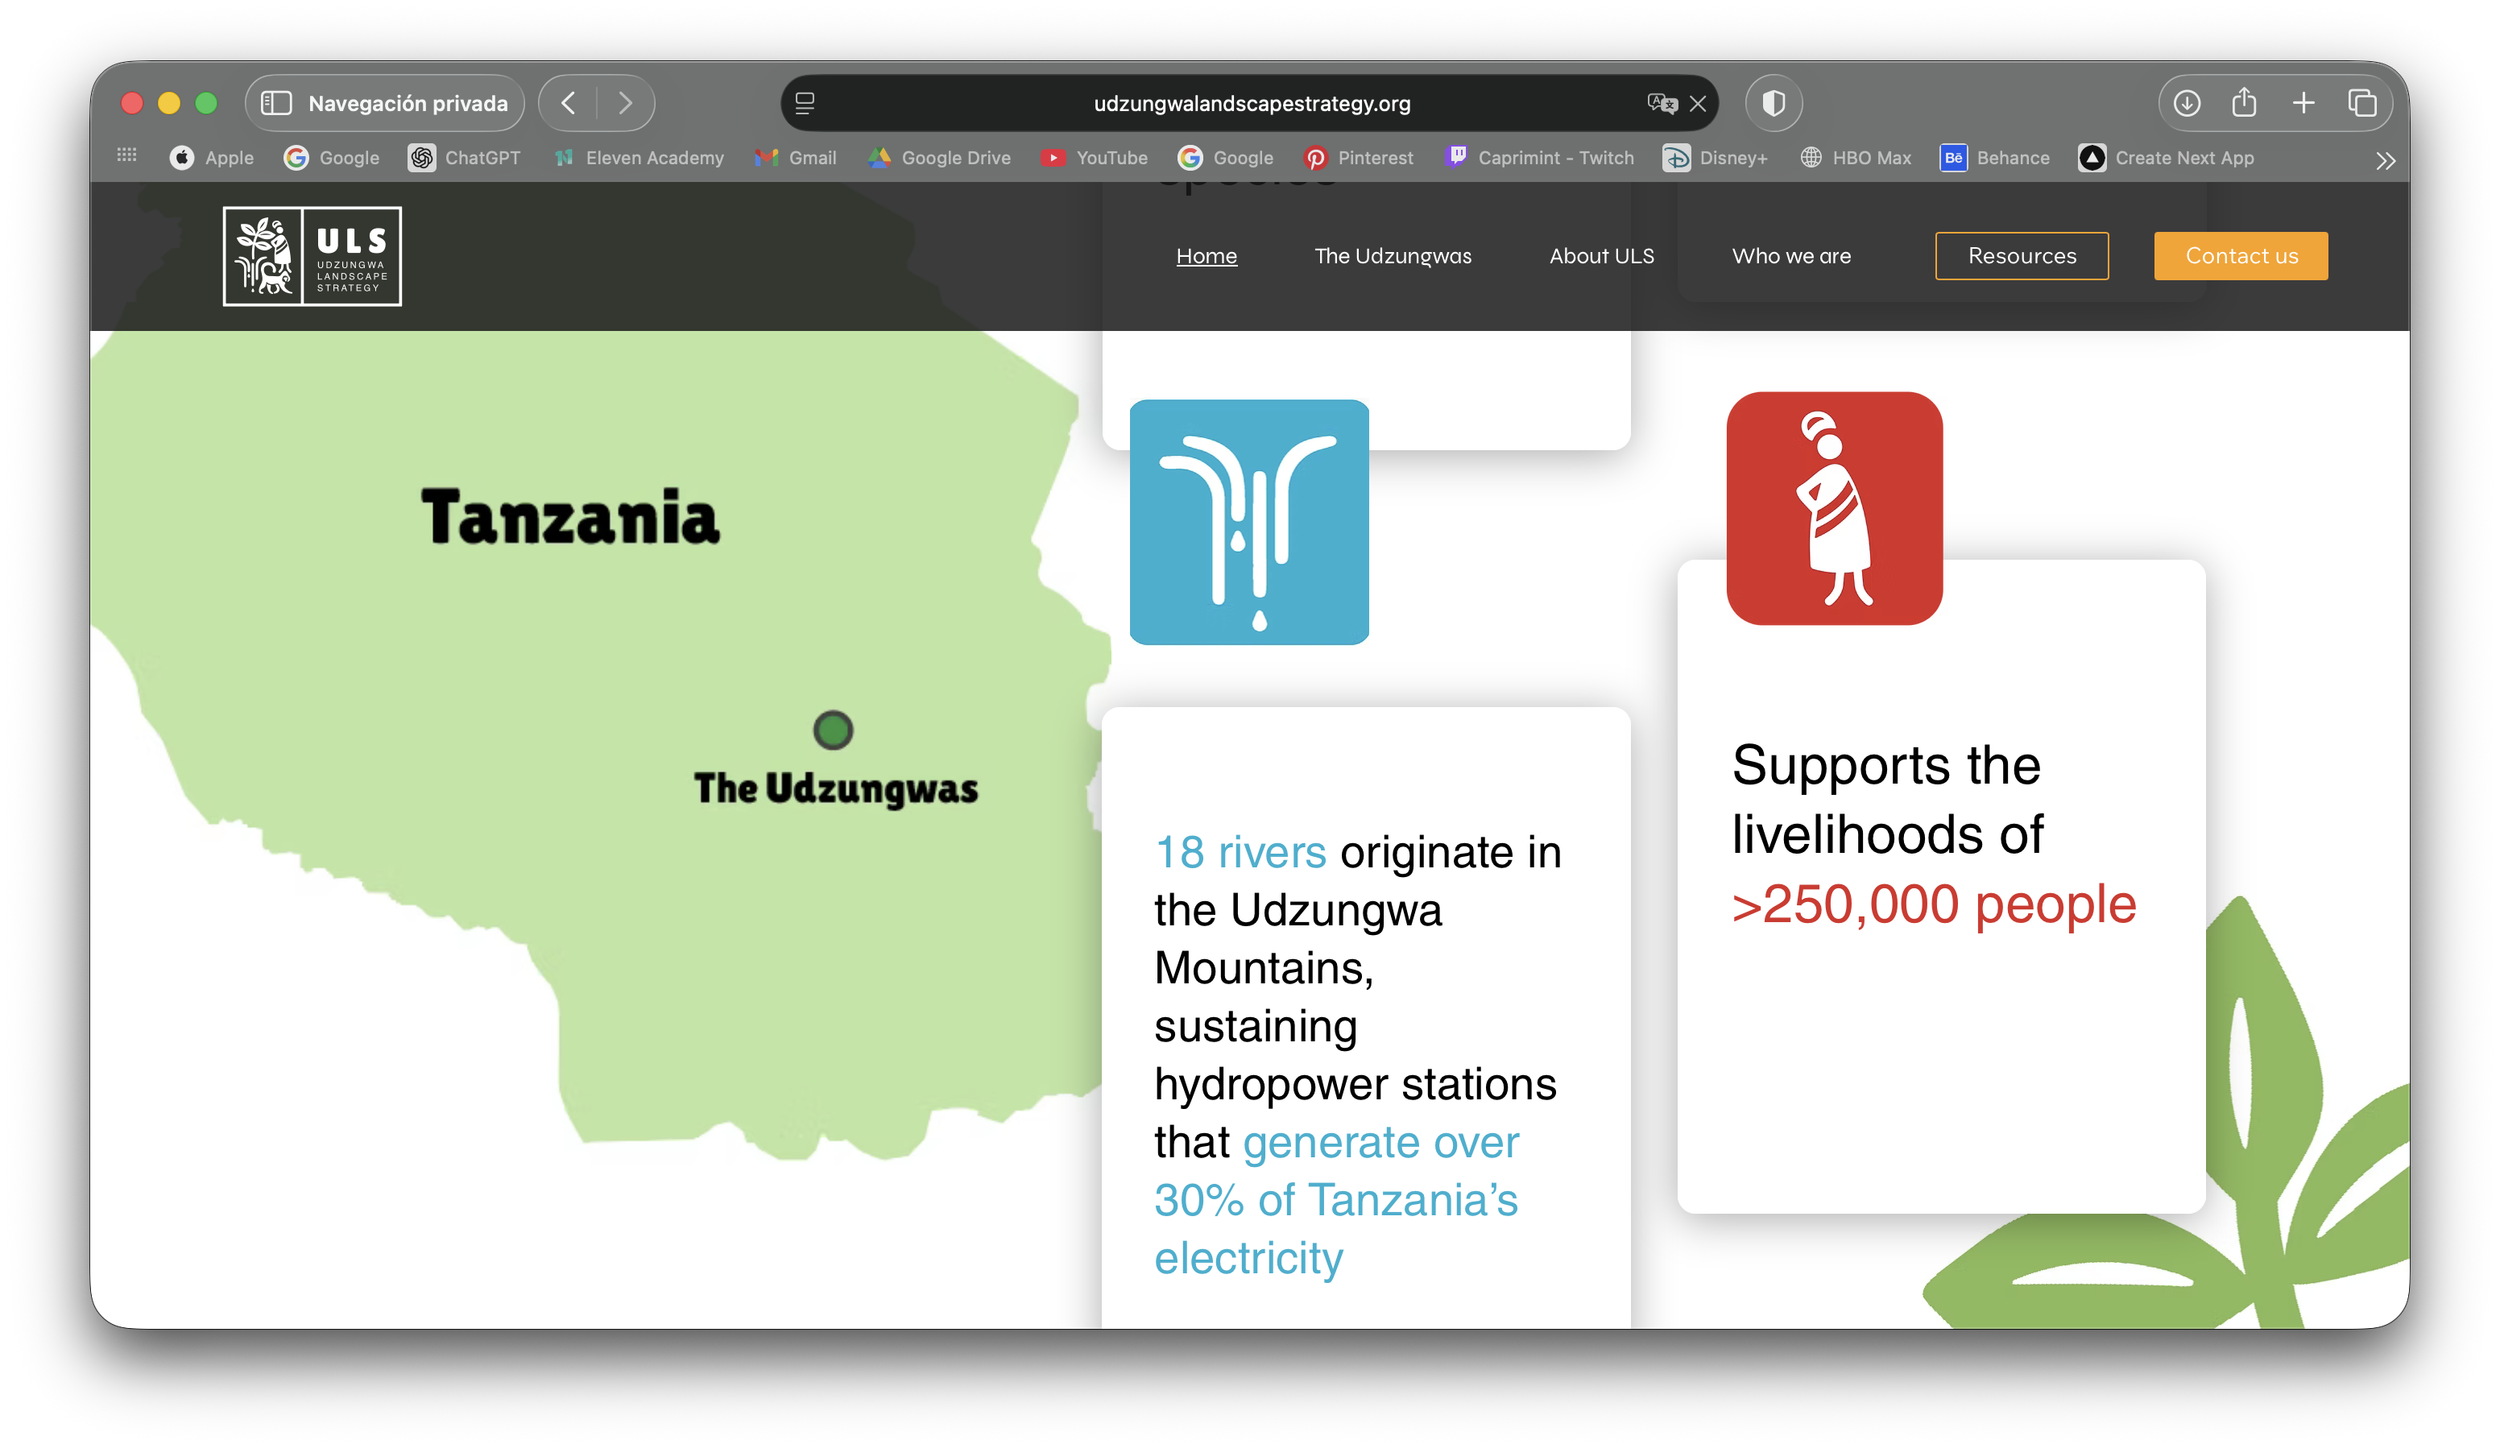Click the red woman livelihoods icon
The height and width of the screenshot is (1448, 2500).
[1834, 508]
